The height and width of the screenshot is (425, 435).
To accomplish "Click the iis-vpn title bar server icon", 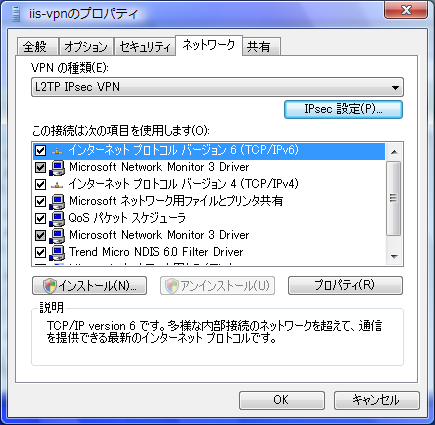I will [x=16, y=14].
